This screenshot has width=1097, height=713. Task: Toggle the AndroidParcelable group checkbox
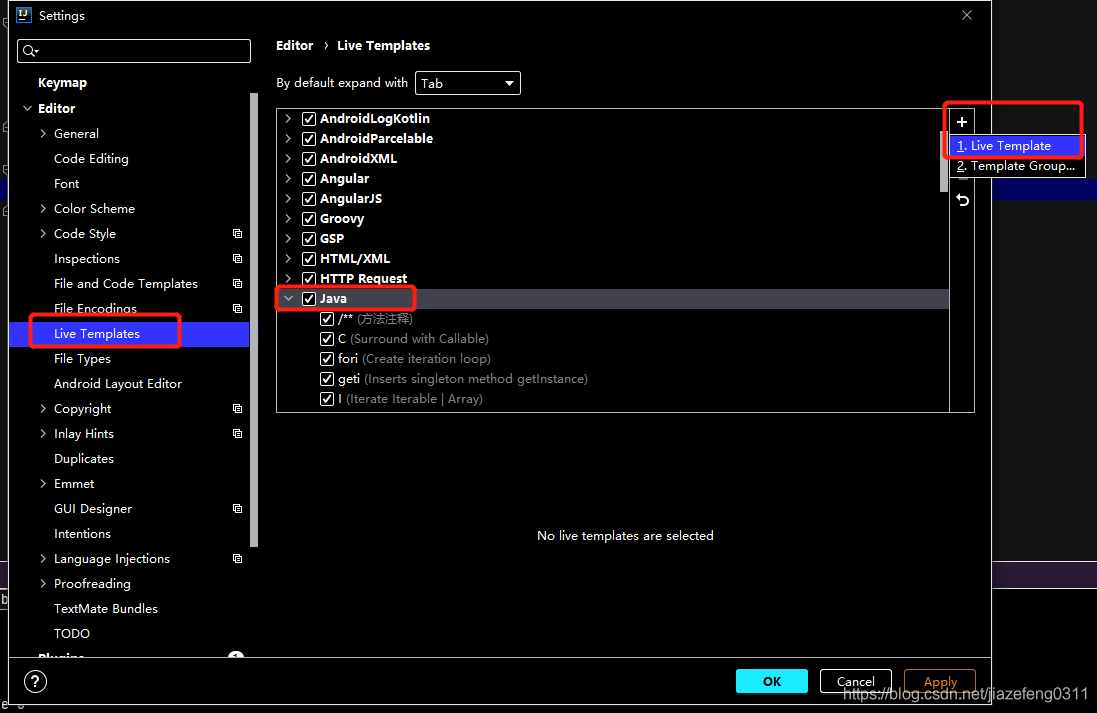click(309, 139)
